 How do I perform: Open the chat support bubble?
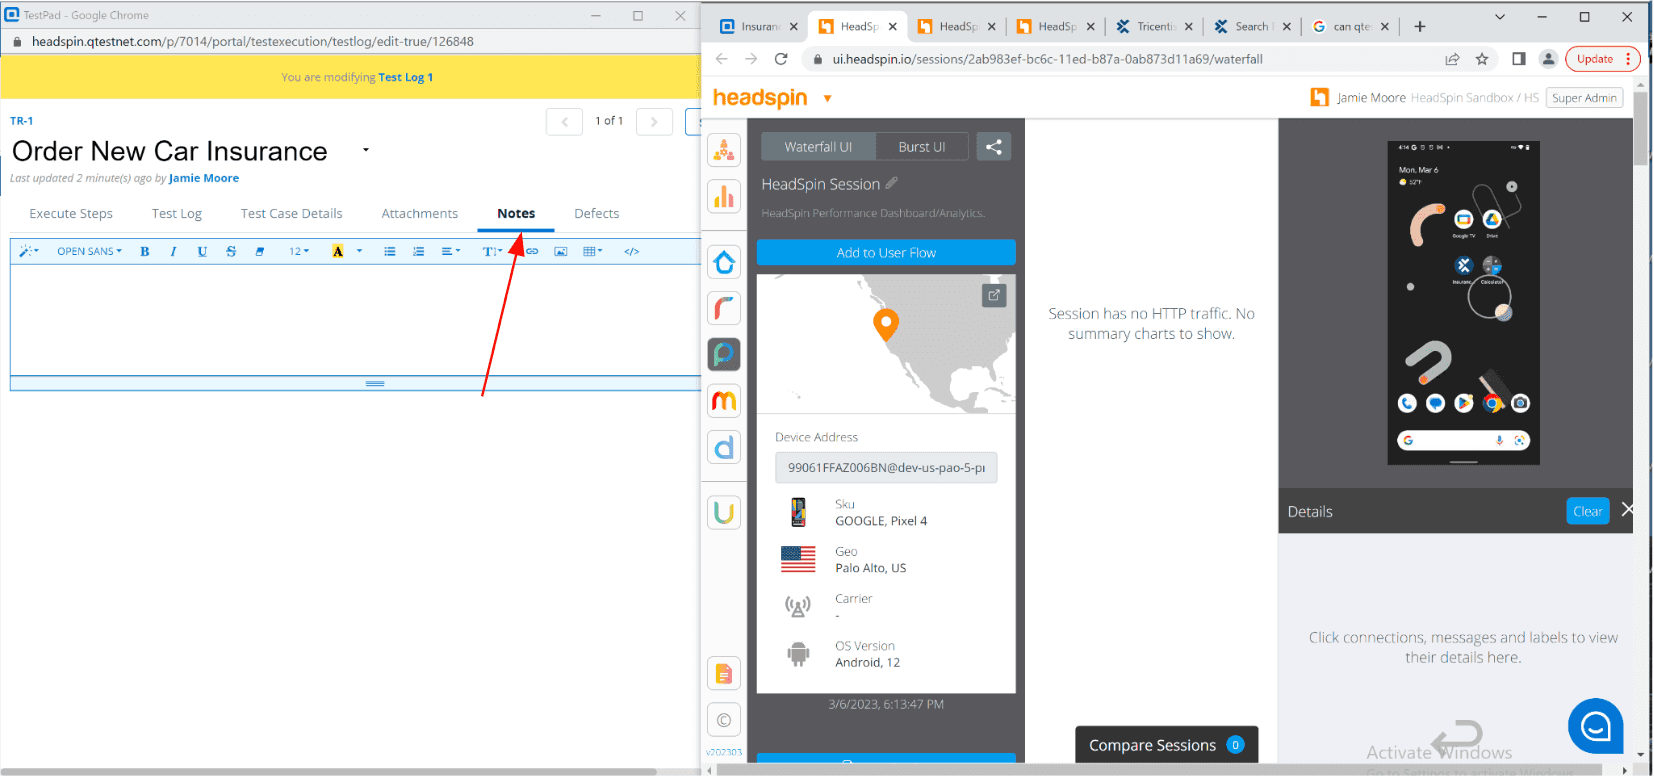point(1595,726)
